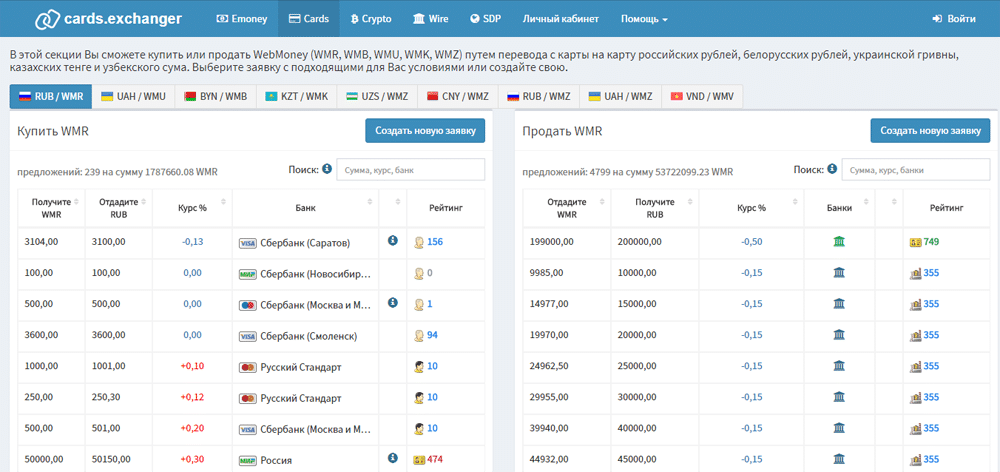This screenshot has width=1000, height=472.
Task: Open rating 94 user in Смоленск row
Action: 432,336
